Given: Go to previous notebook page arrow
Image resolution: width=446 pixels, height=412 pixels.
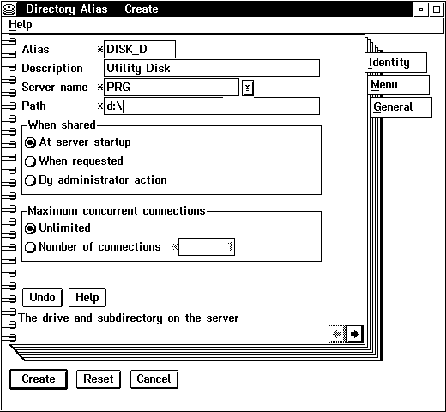Looking at the screenshot, I should [338, 333].
